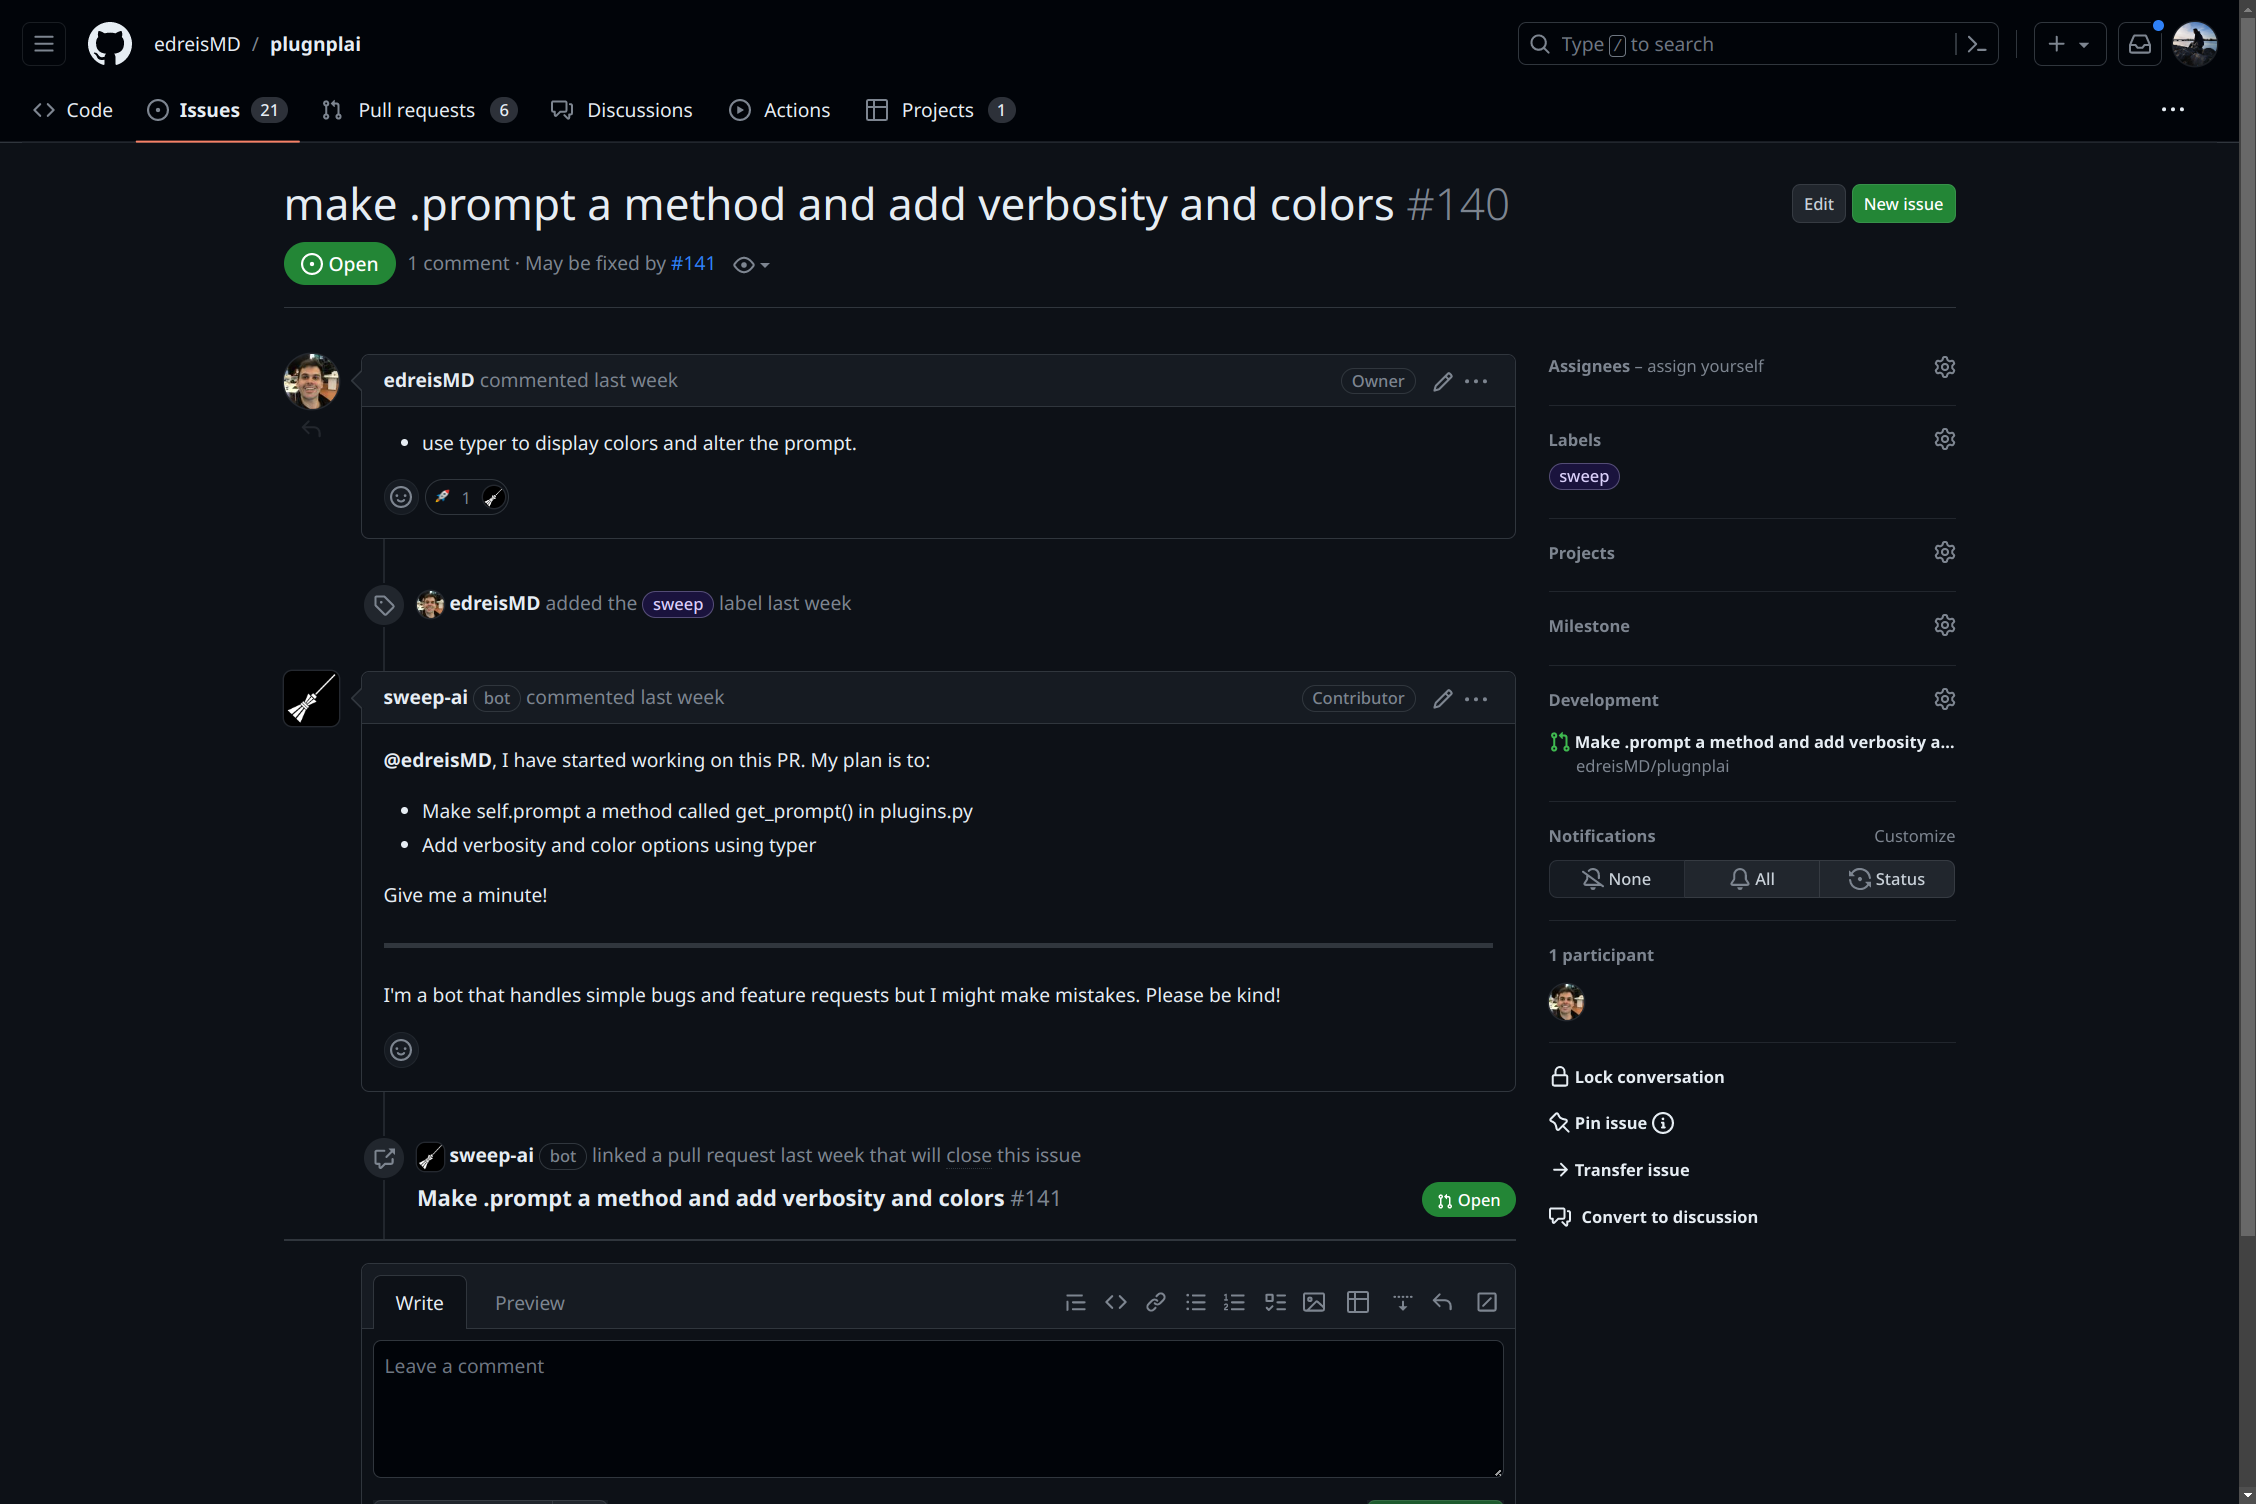Open the notifications inbox

click(2139, 44)
